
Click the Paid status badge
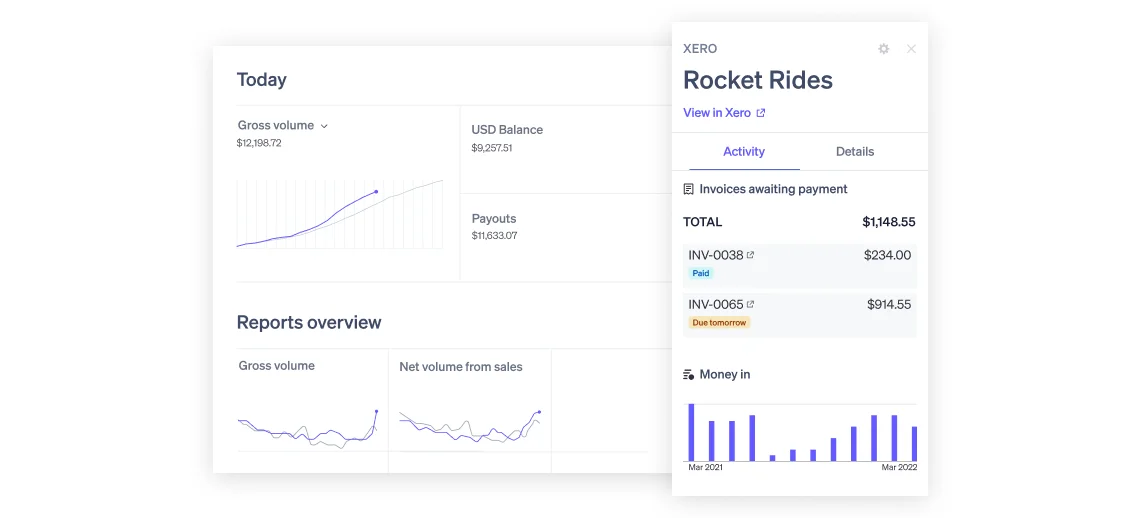pyautogui.click(x=701, y=273)
